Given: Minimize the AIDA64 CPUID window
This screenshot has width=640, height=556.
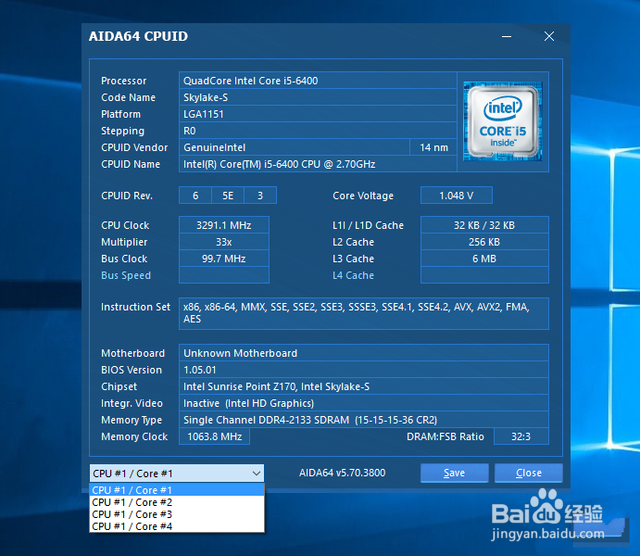Looking at the screenshot, I should pos(507,36).
